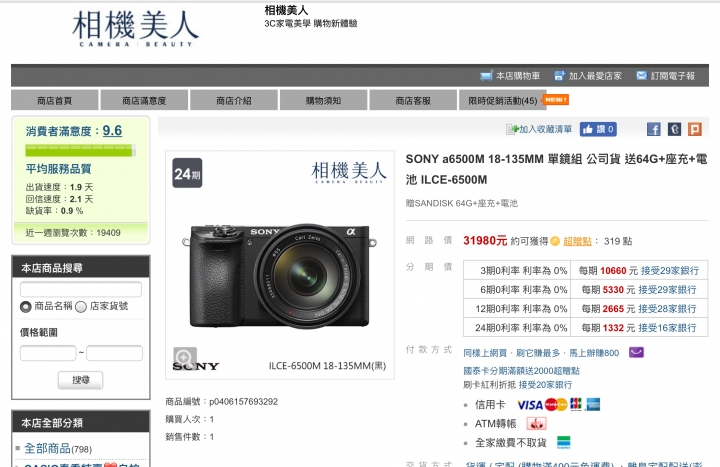Open 接受20家銀行 bonus offset link
This screenshot has width=720, height=467.
click(x=545, y=385)
